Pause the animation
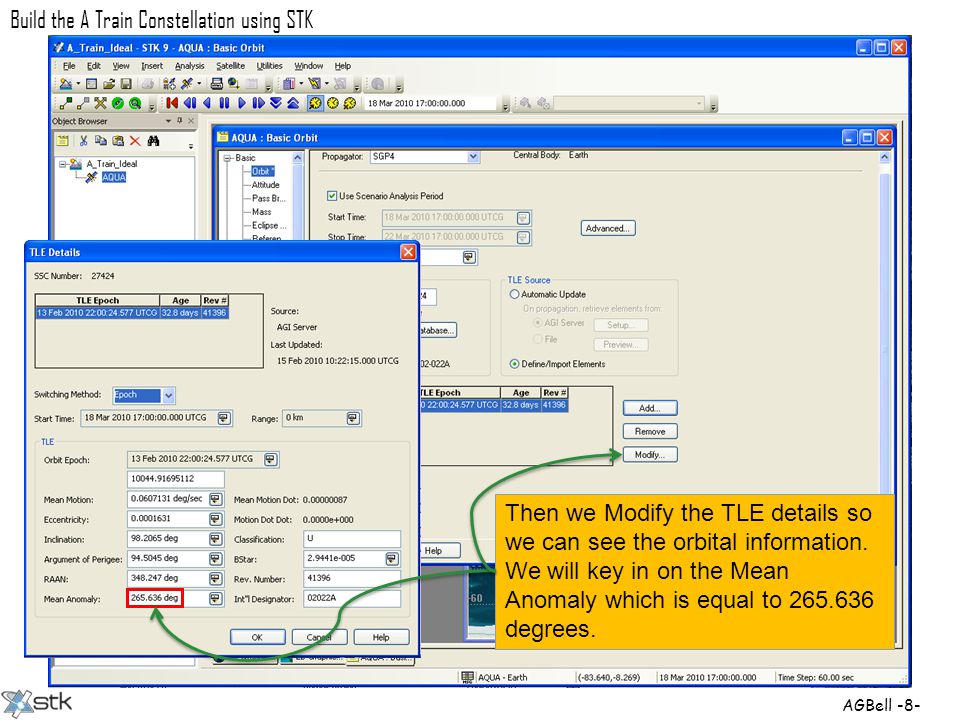Image resolution: width=960 pixels, height=720 pixels. 224,103
